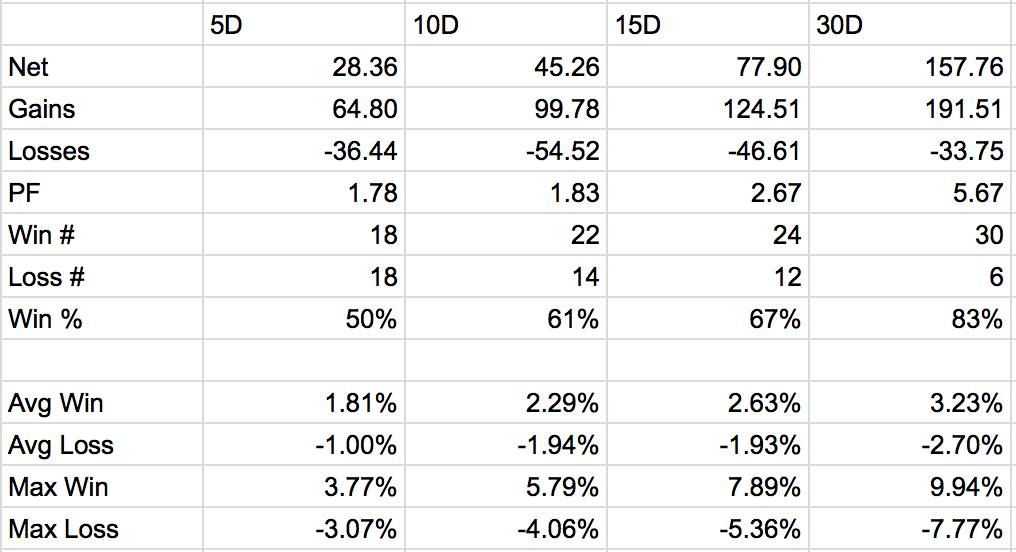The image size is (1016, 552).
Task: Select the 15D column header cell
Action: (708, 25)
